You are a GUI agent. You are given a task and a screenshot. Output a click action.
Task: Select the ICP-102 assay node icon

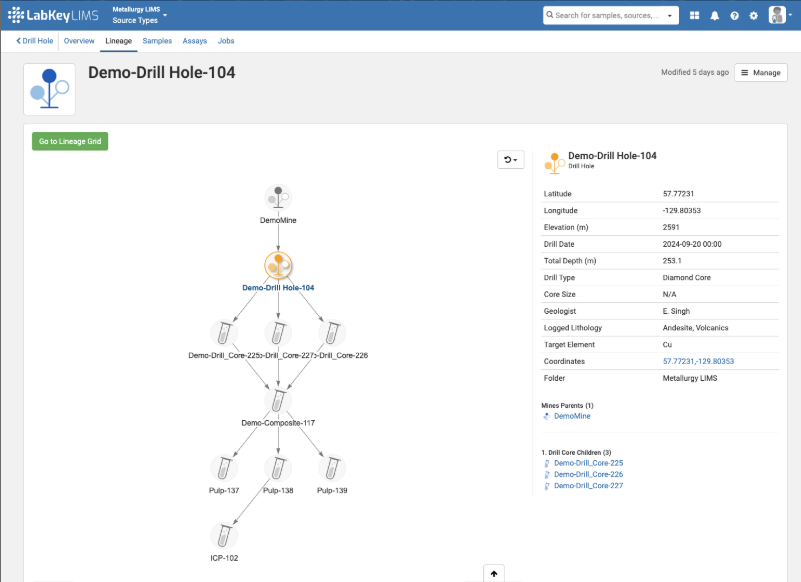click(x=223, y=535)
